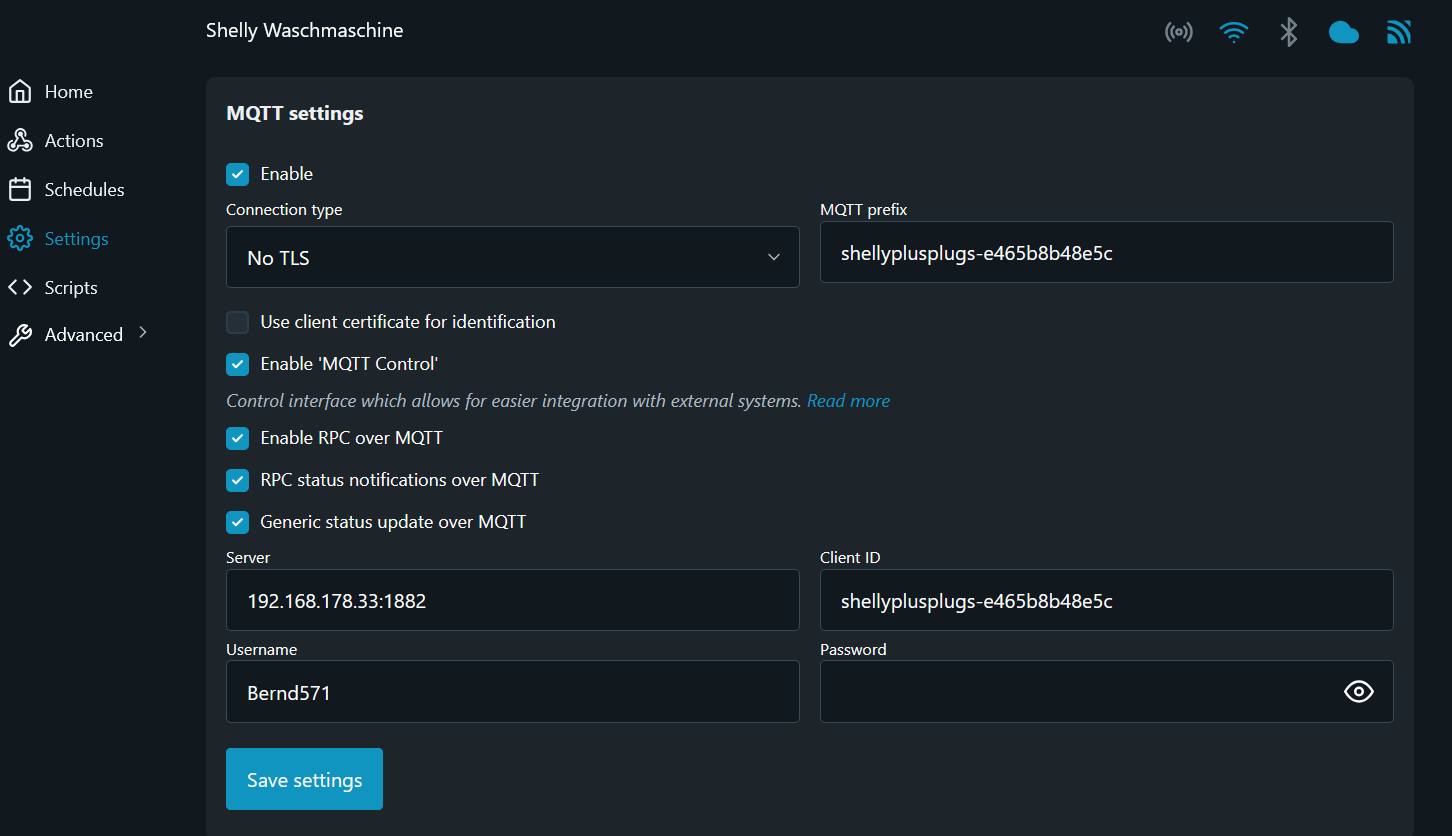Click the Settings gear icon
Screen dimensions: 1452x836
(x=20, y=239)
